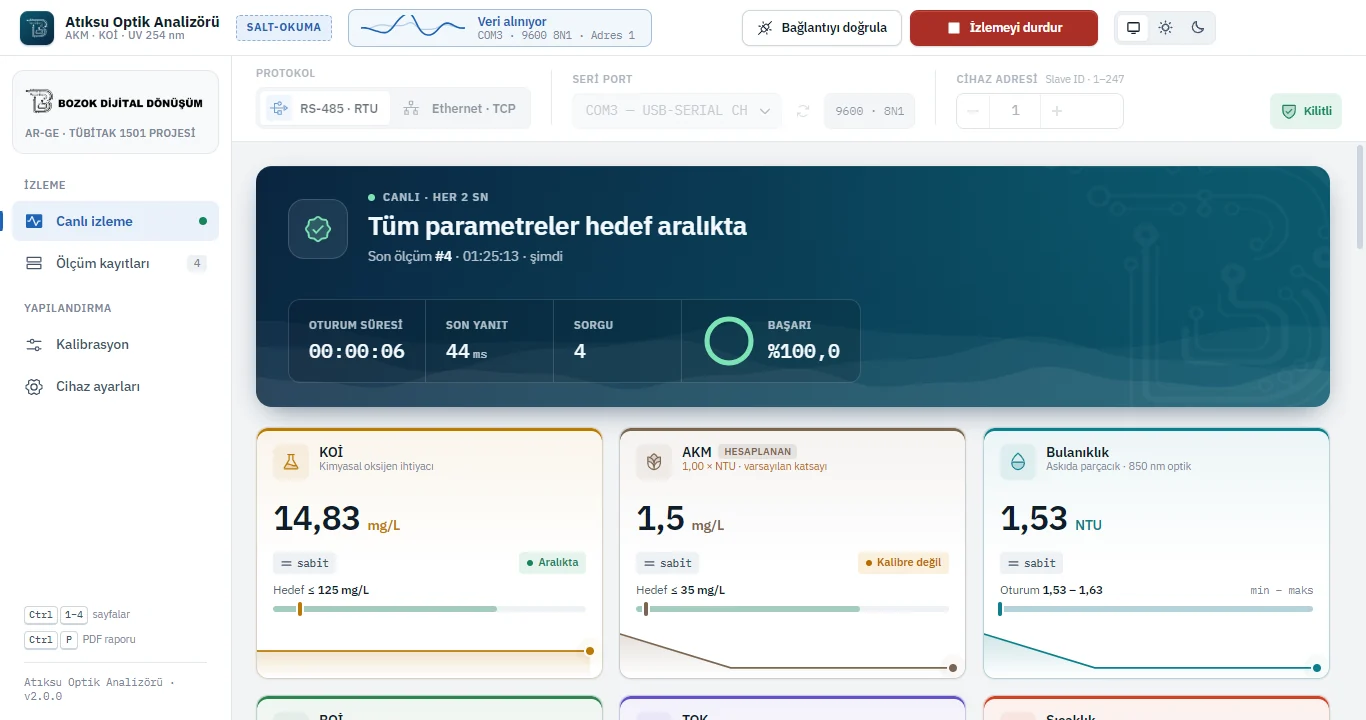Click the SALT-OKUMA badge
Image resolution: width=1366 pixels, height=720 pixels.
click(284, 28)
